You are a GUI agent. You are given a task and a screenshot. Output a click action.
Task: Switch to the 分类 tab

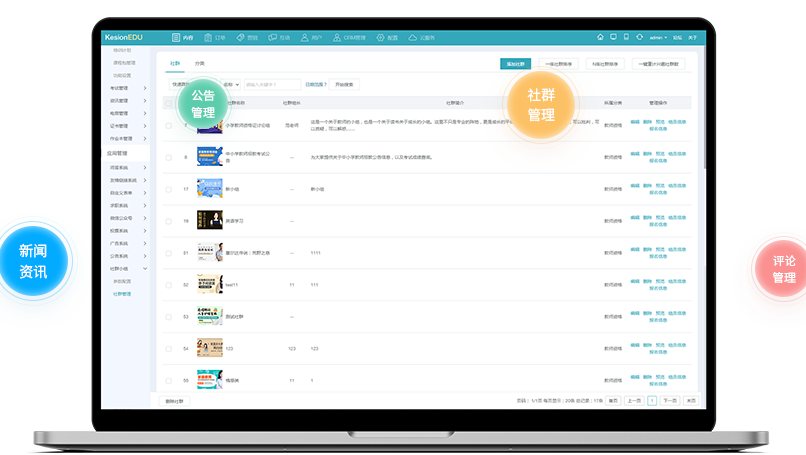point(200,63)
